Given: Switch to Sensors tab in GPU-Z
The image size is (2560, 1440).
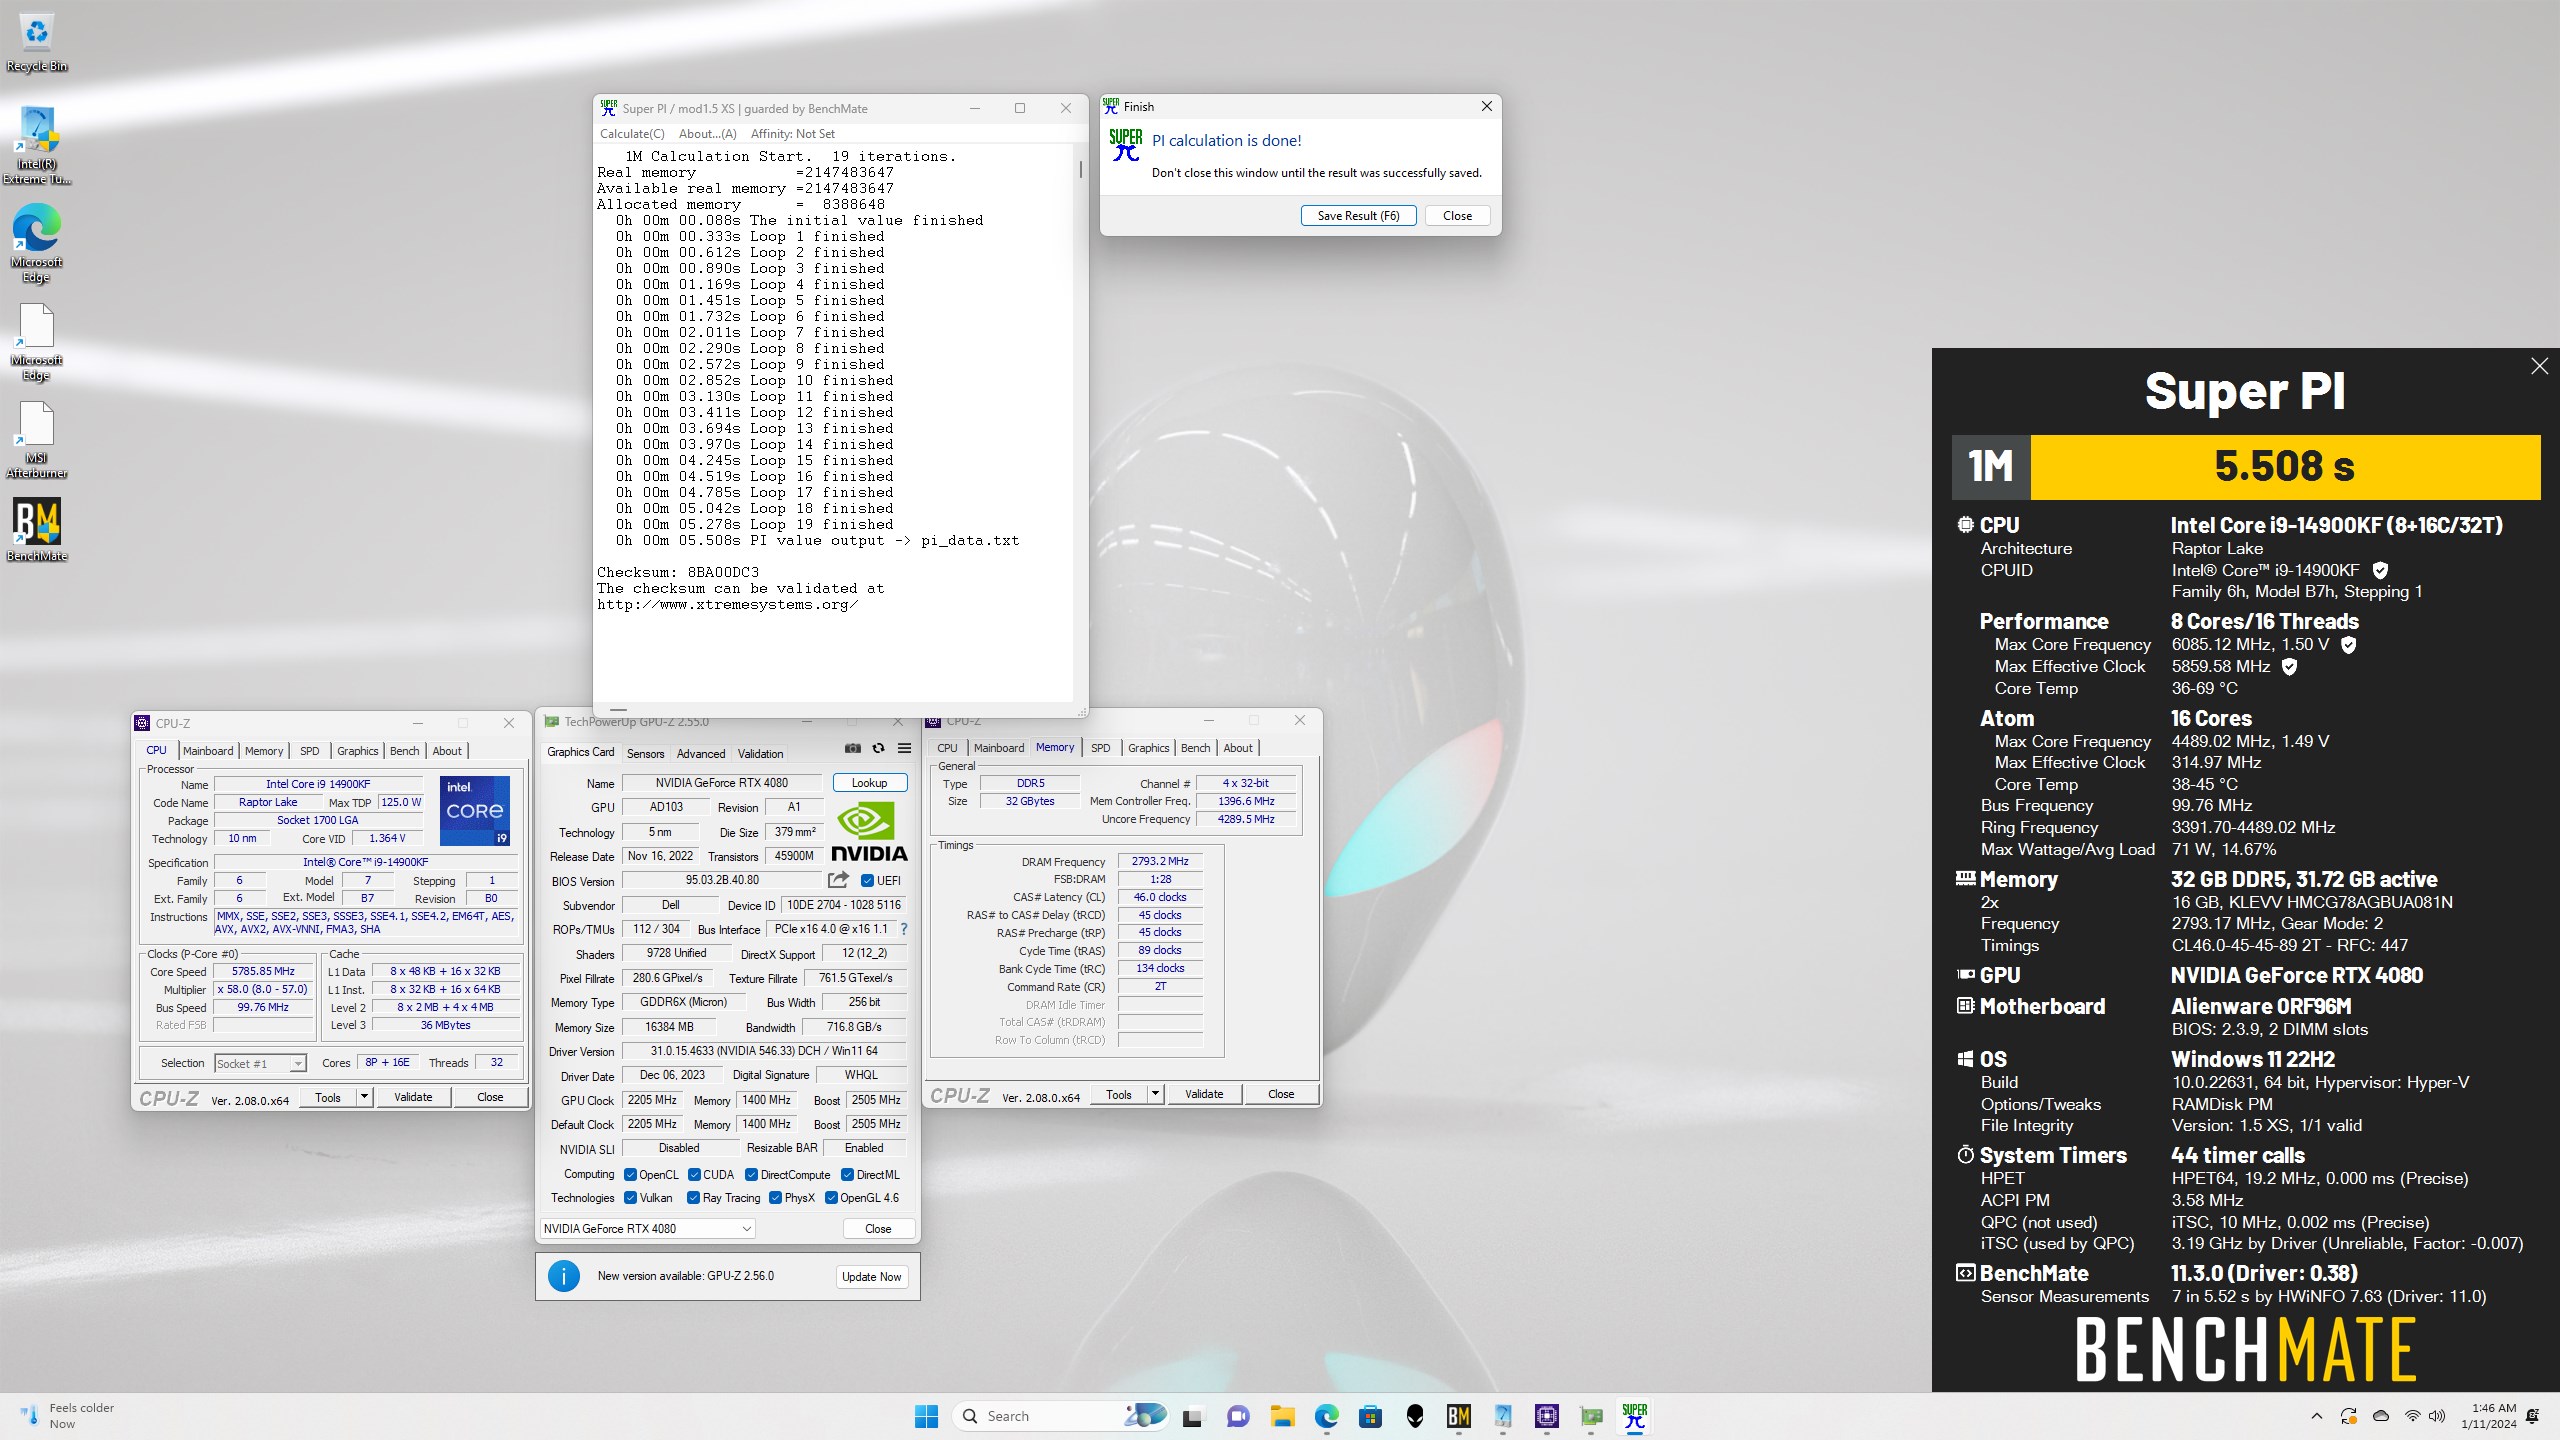Looking at the screenshot, I should (645, 754).
